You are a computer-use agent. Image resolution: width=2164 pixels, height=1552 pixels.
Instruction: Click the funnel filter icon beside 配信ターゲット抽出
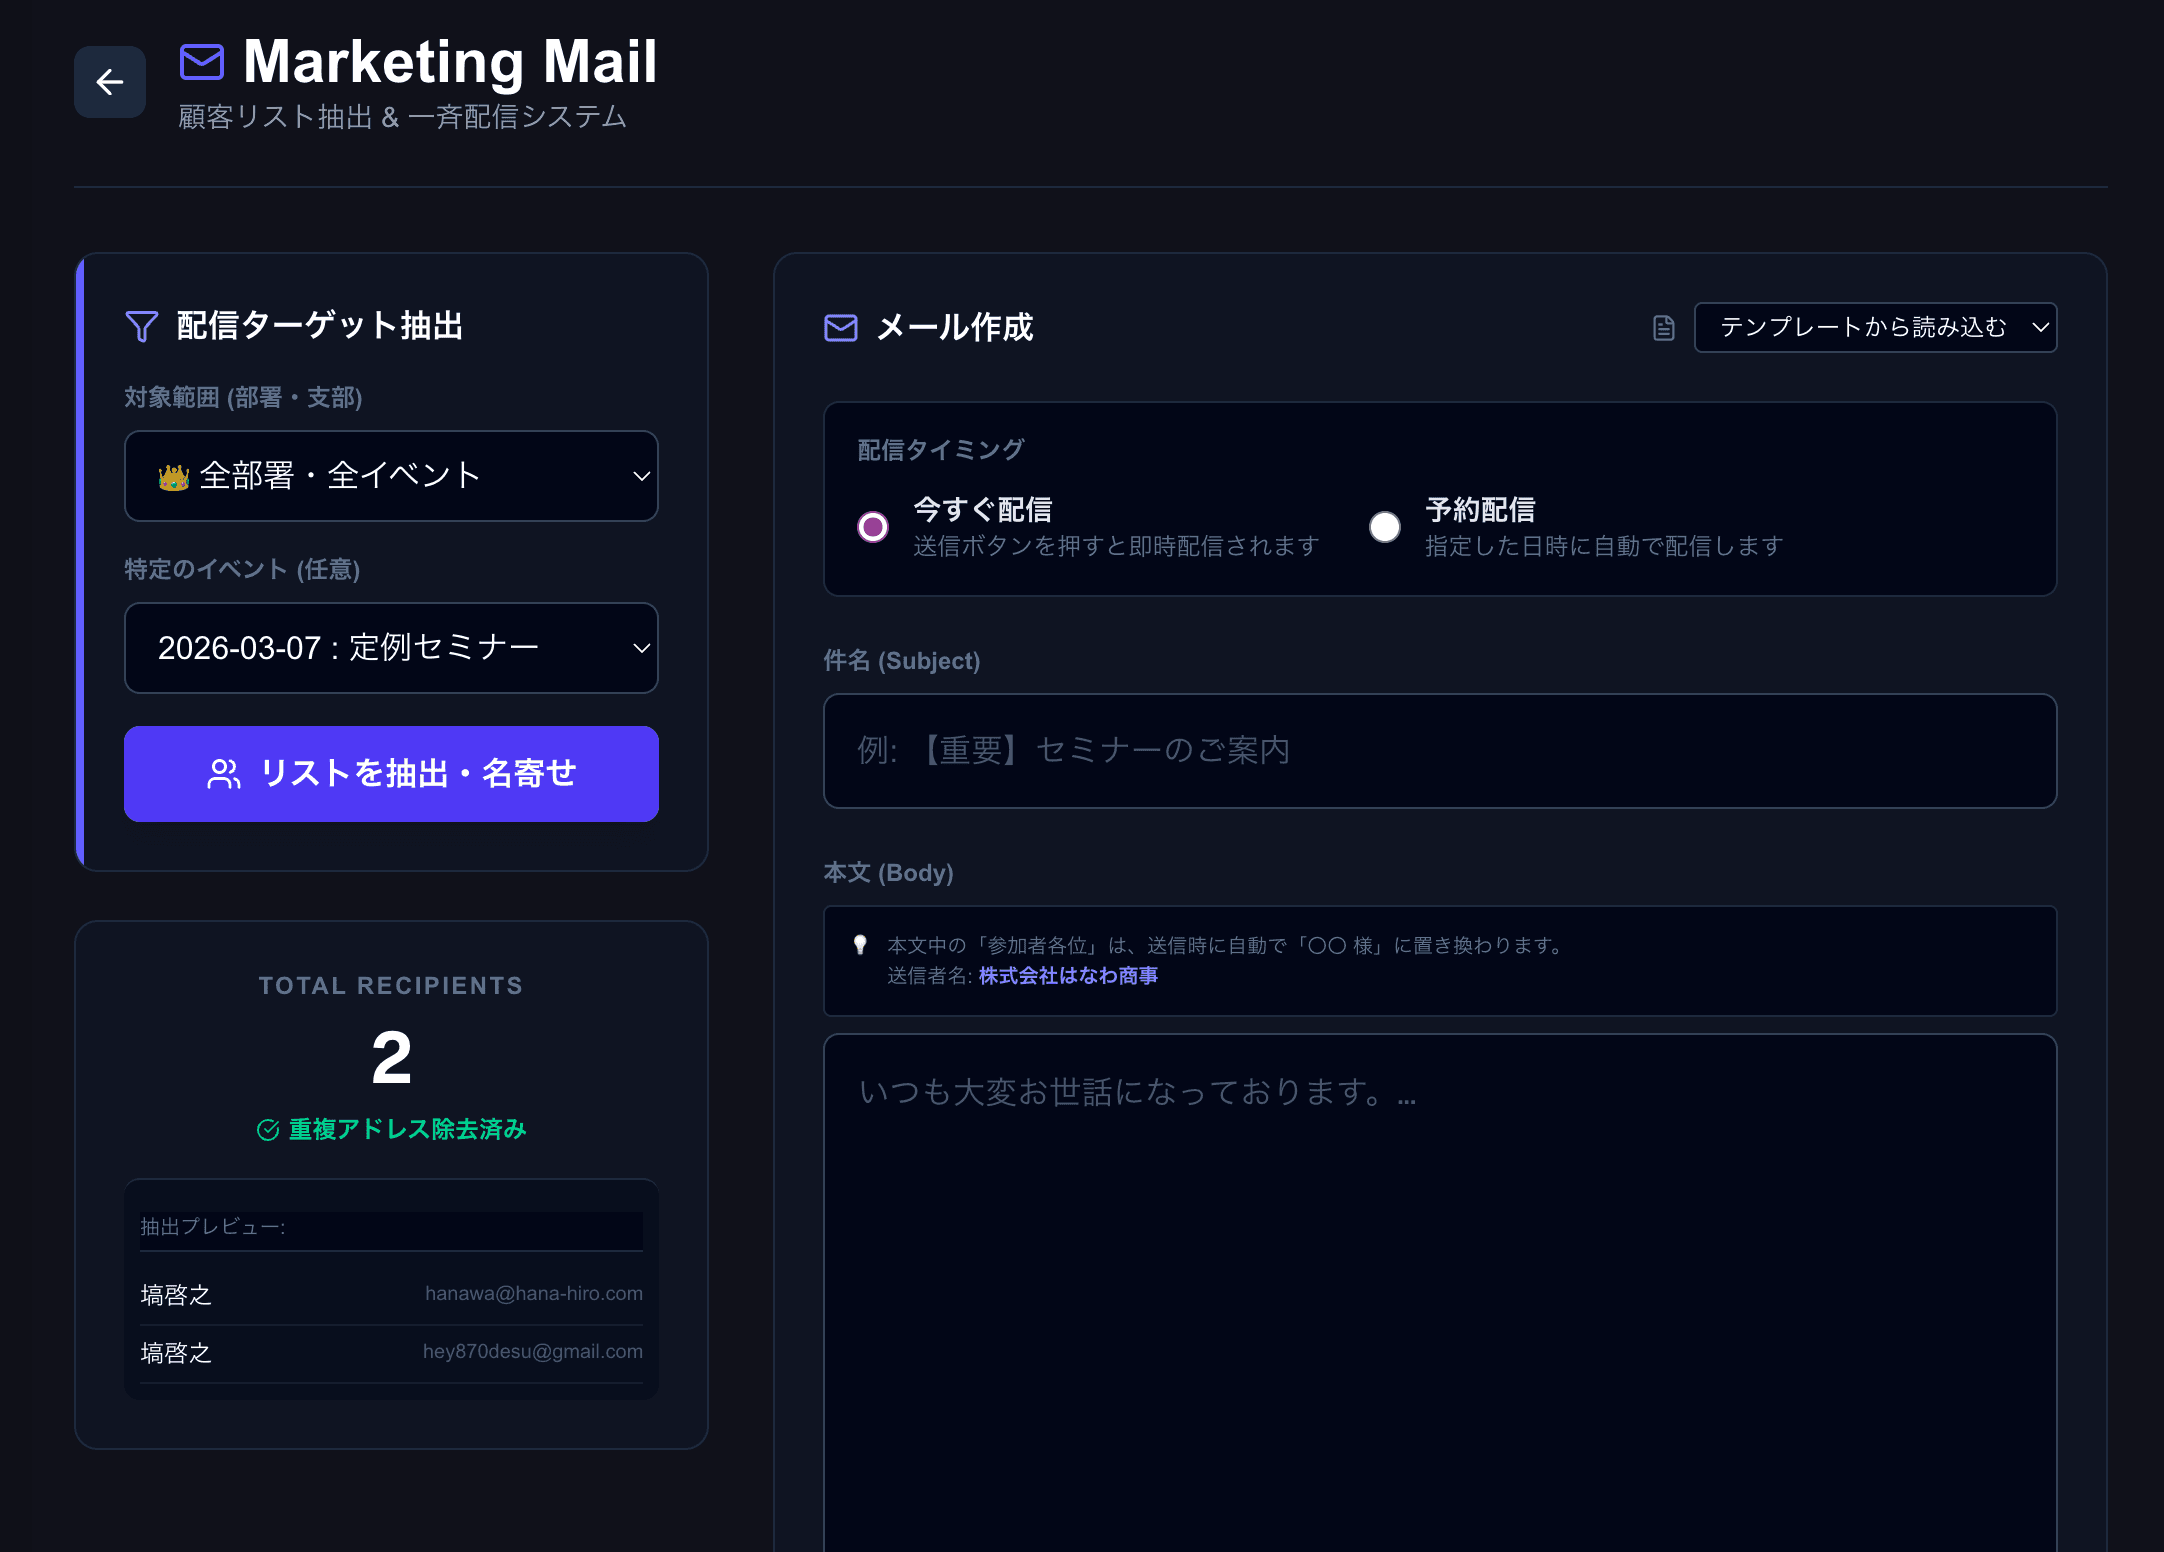point(141,326)
